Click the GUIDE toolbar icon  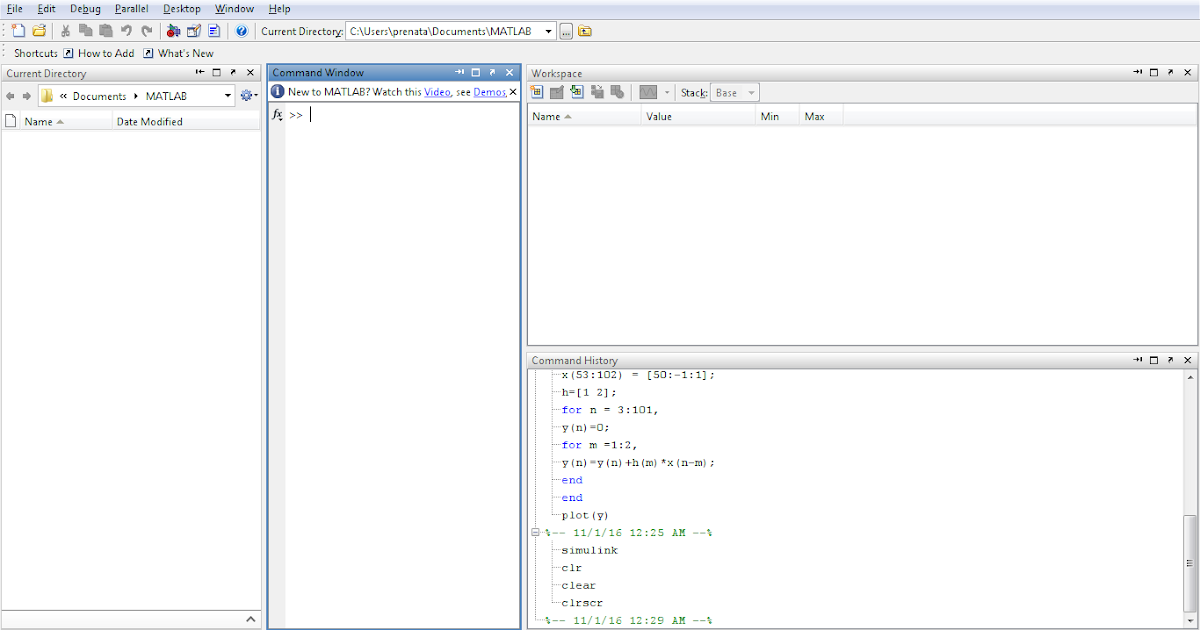pos(193,30)
